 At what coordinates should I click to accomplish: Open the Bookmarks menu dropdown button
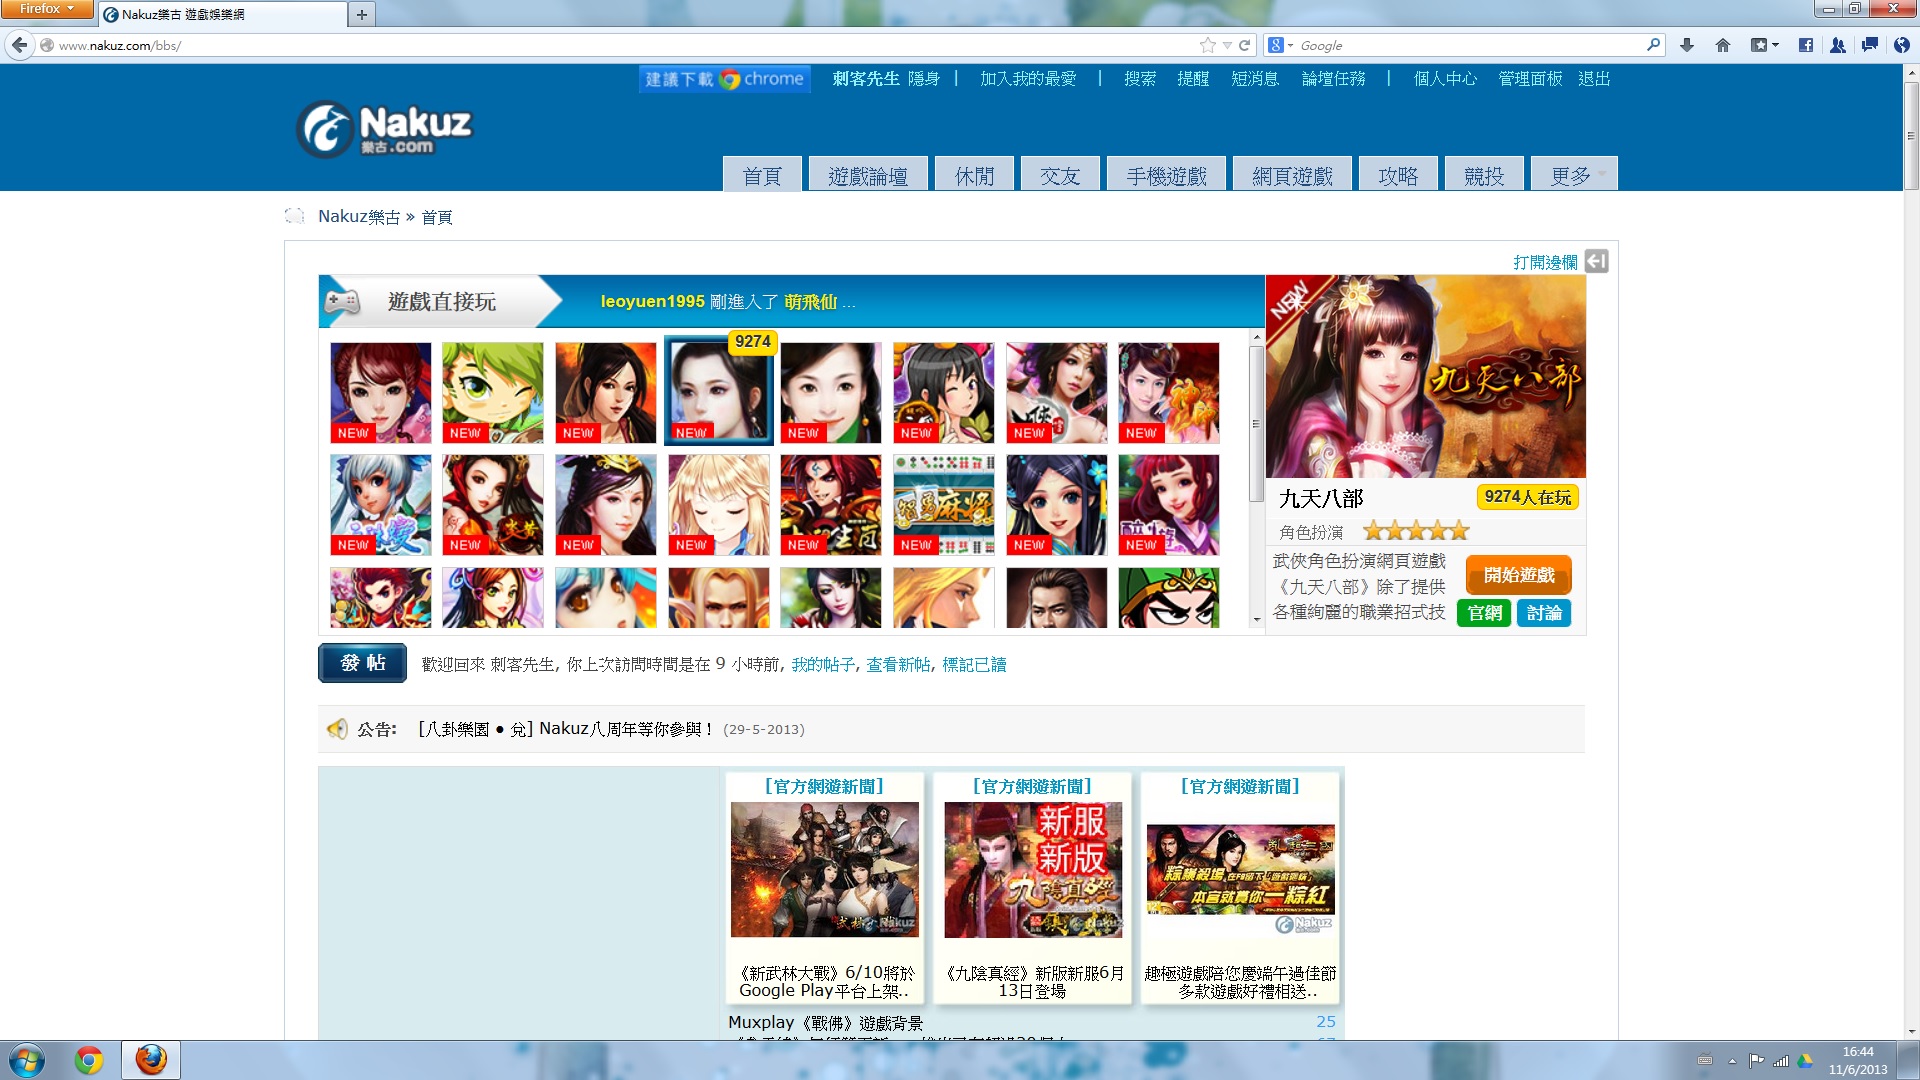point(1764,45)
